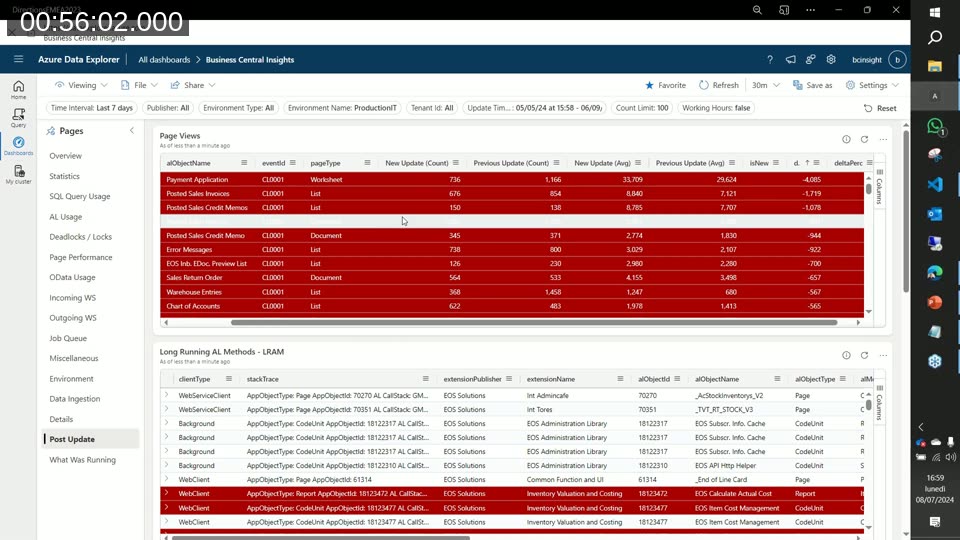Refresh the Page Views tile

864,139
